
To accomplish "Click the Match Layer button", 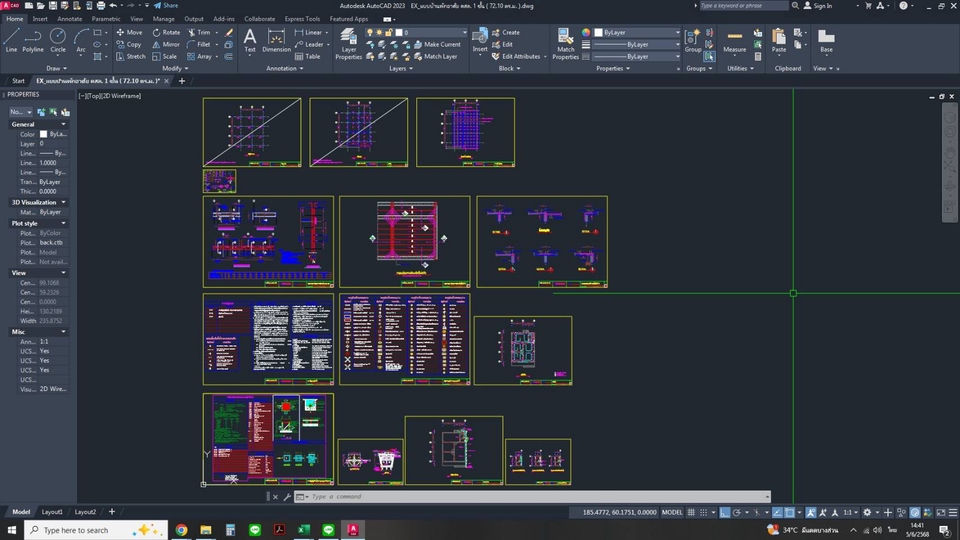I will pyautogui.click(x=435, y=56).
